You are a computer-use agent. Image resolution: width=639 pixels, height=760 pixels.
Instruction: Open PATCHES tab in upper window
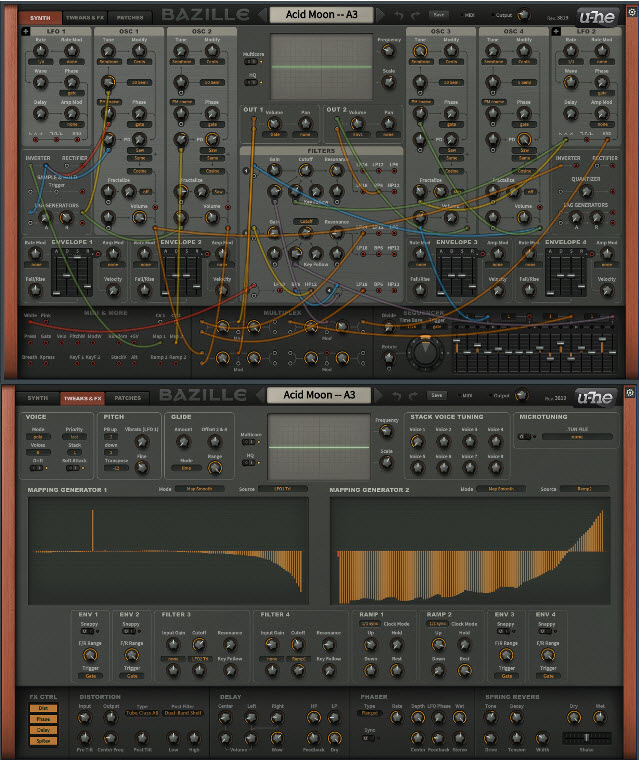click(130, 18)
